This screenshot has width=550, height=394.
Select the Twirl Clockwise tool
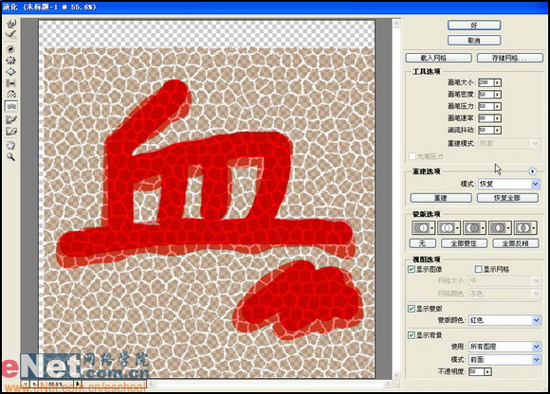tap(11, 49)
